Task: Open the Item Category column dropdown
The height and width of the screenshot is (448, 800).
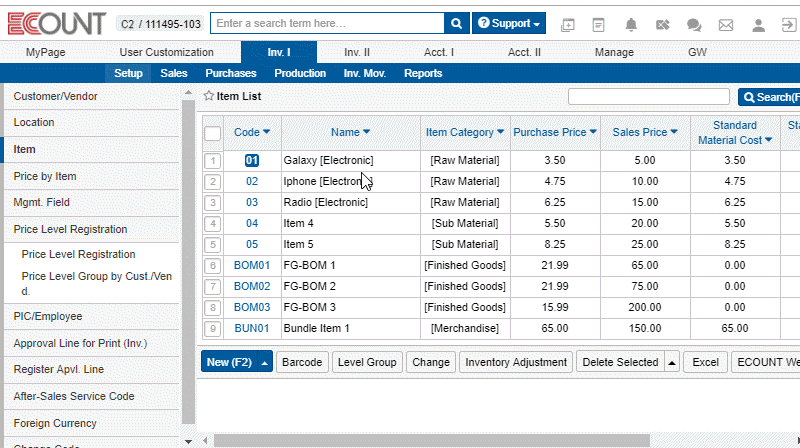Action: point(501,132)
